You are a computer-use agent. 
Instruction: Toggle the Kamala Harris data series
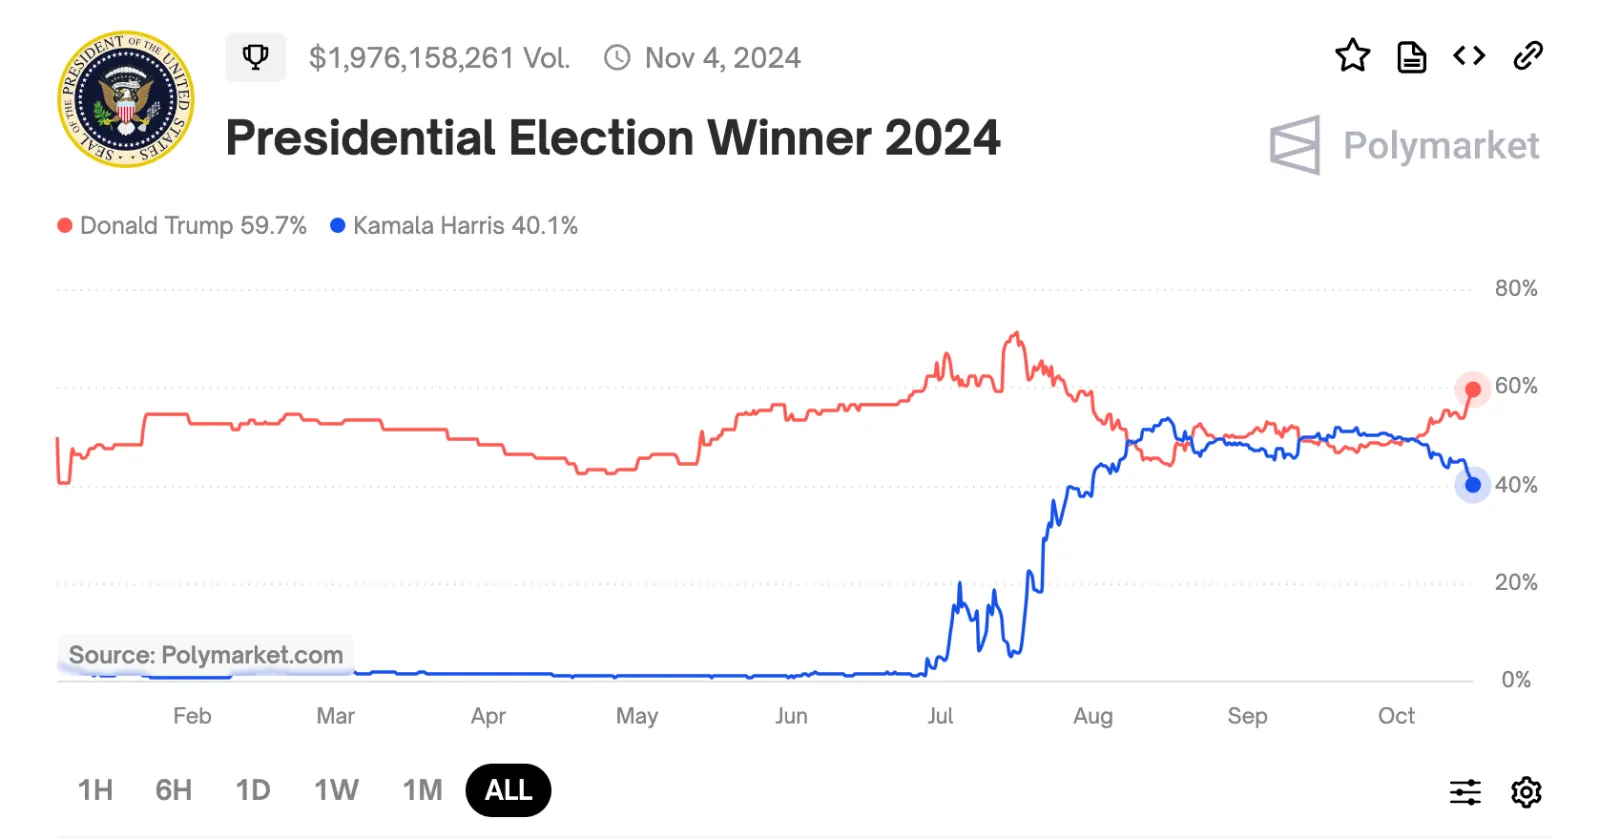(x=455, y=225)
